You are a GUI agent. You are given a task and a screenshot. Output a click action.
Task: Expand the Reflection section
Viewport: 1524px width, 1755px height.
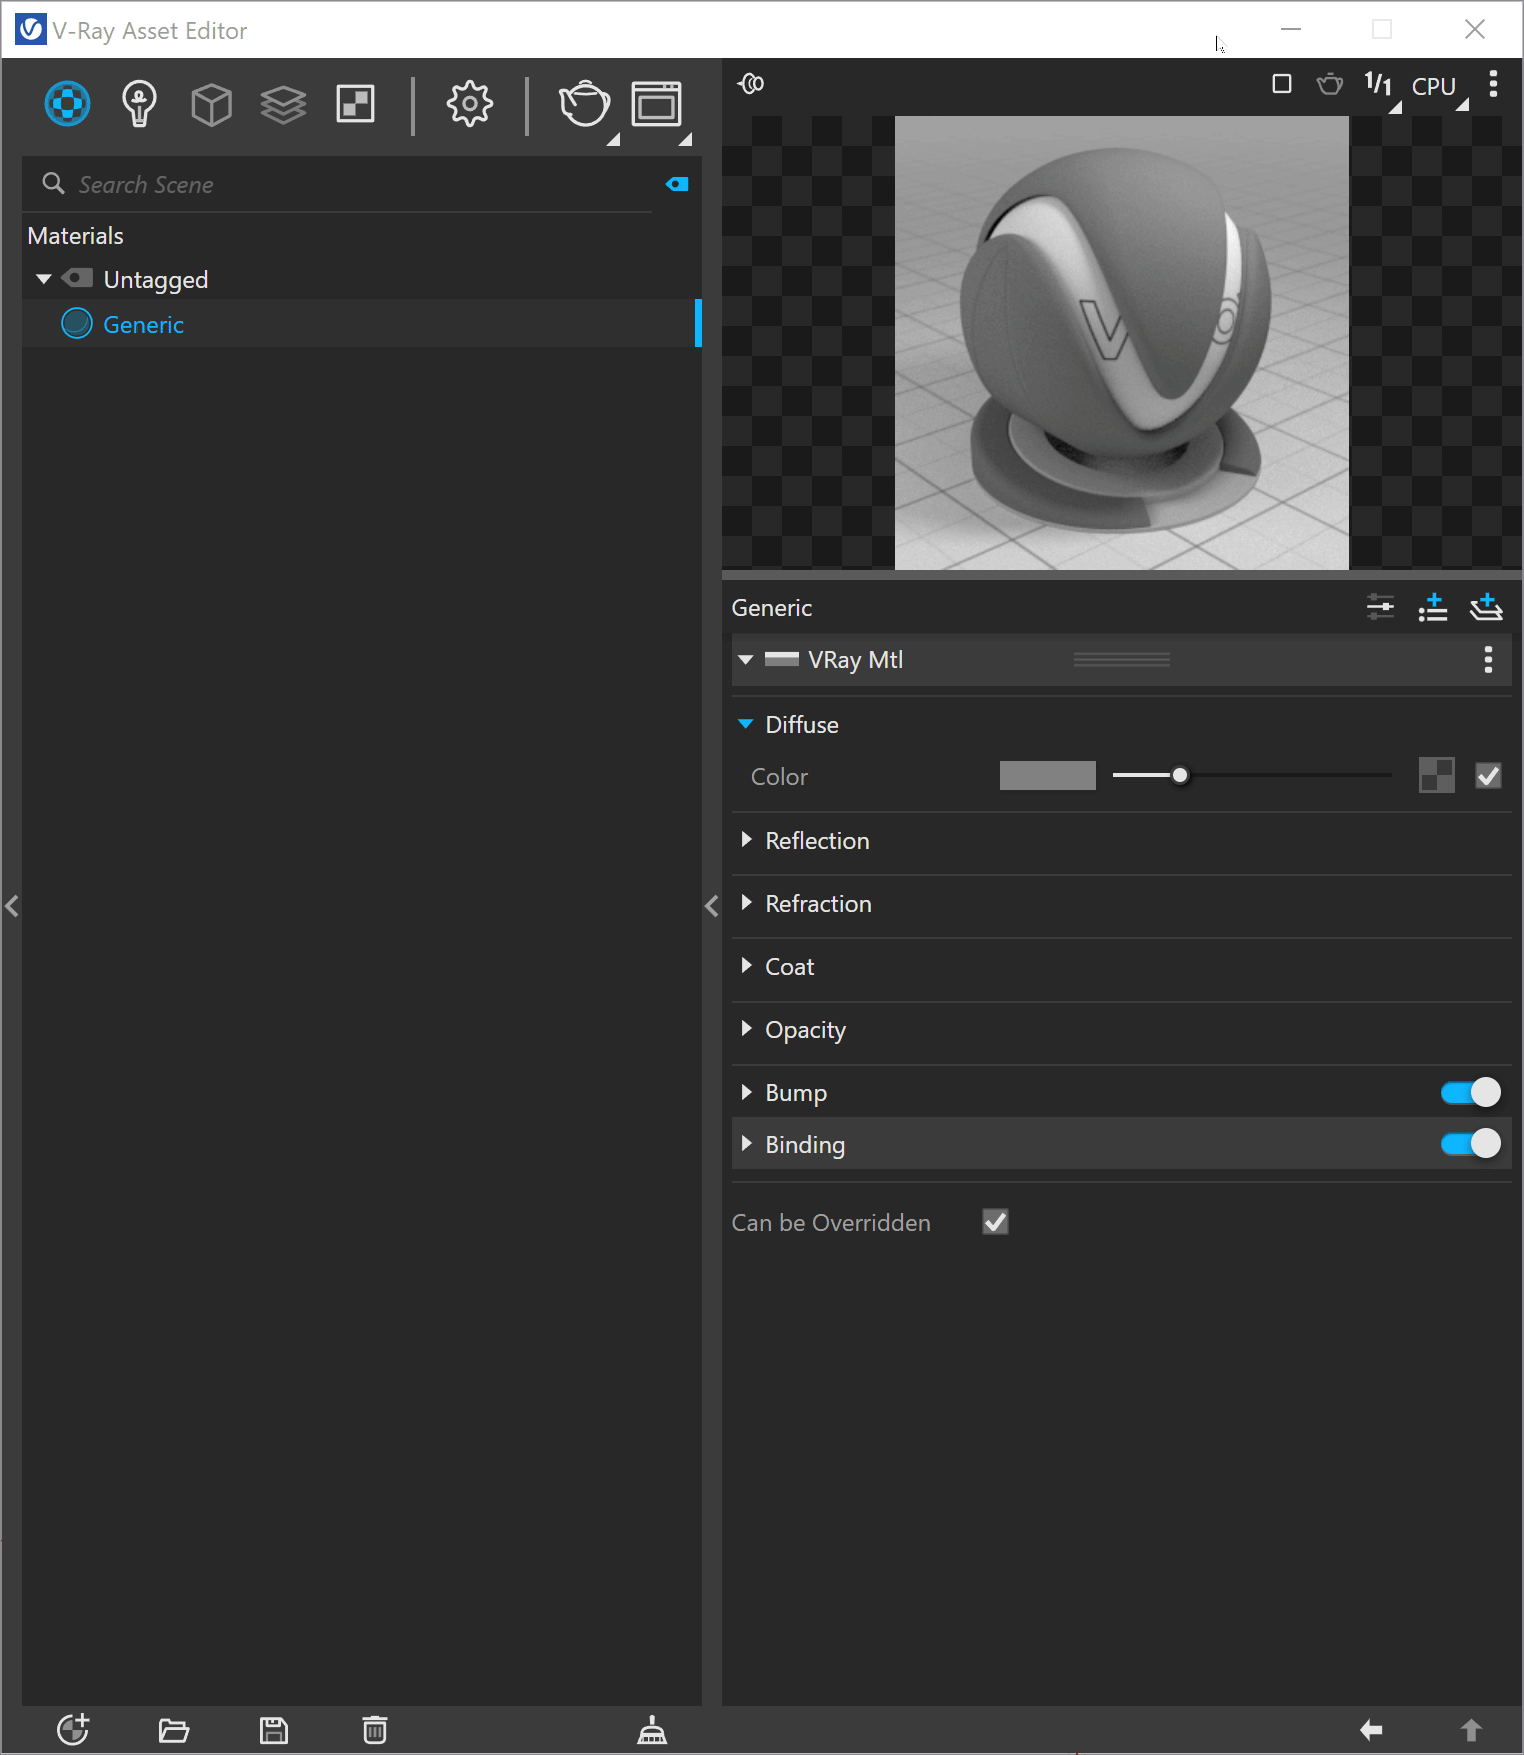coord(746,840)
